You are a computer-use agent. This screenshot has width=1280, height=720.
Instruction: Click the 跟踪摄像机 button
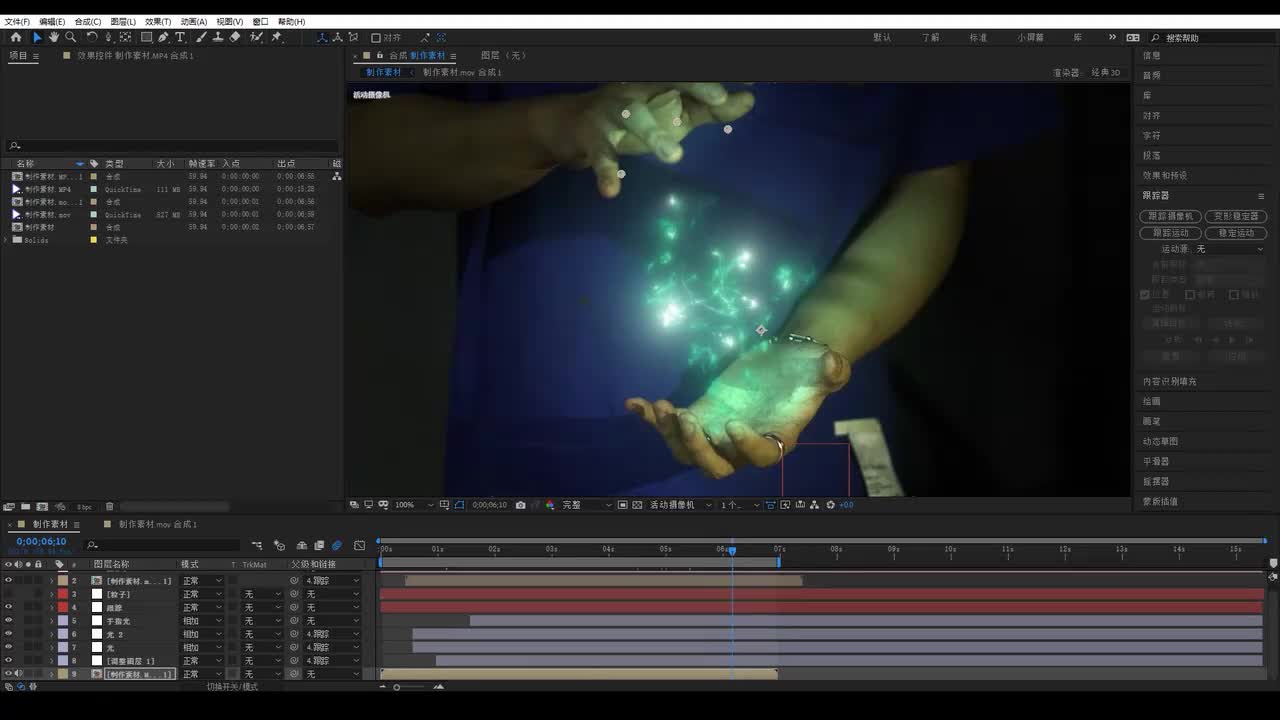coord(1170,216)
